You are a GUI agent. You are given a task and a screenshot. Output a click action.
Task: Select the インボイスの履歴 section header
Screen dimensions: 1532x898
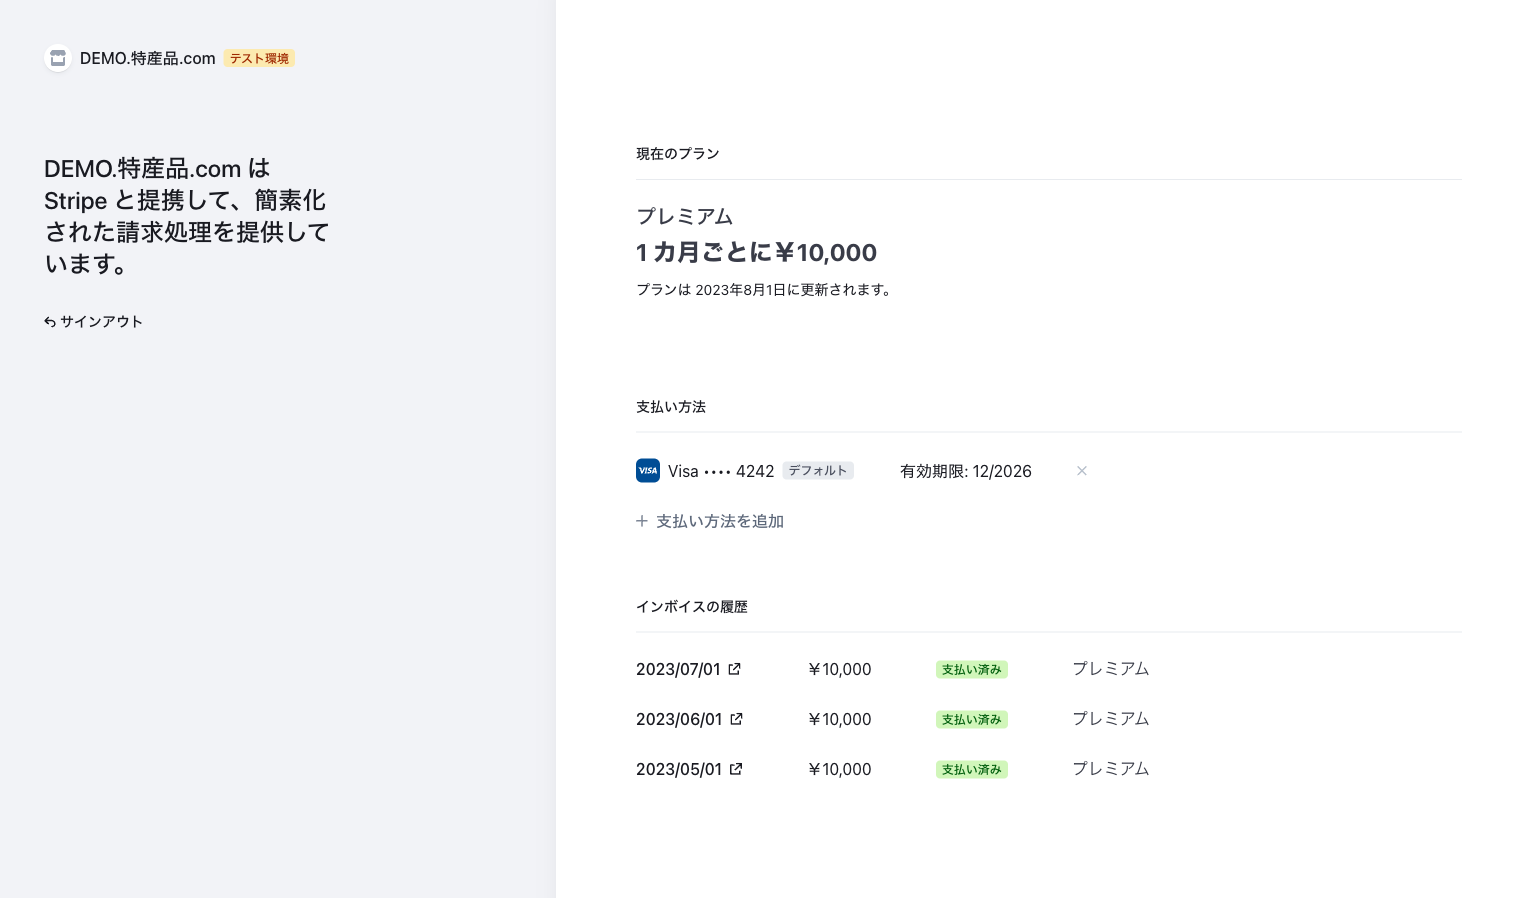point(691,606)
